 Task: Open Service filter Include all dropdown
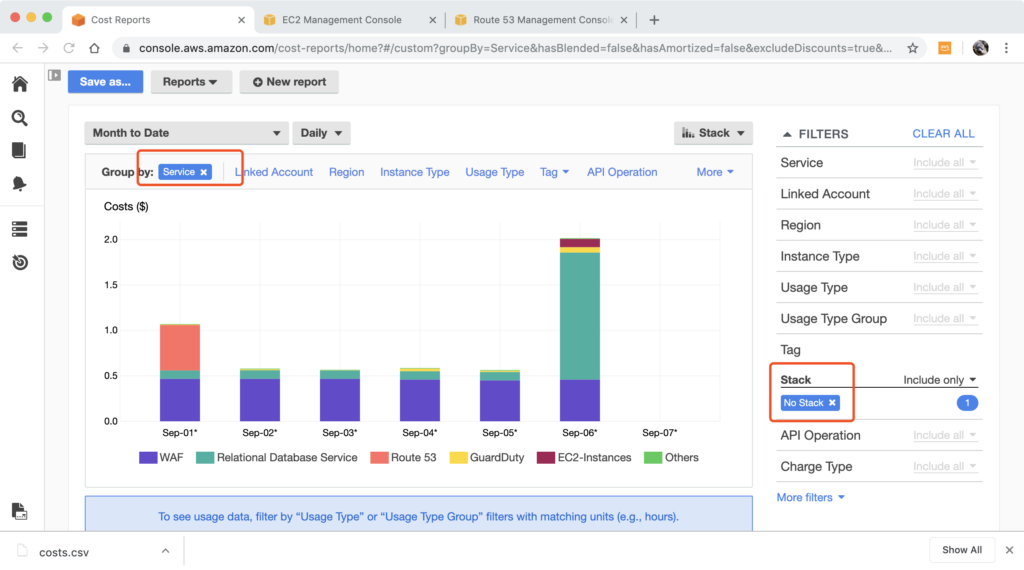[x=944, y=163]
